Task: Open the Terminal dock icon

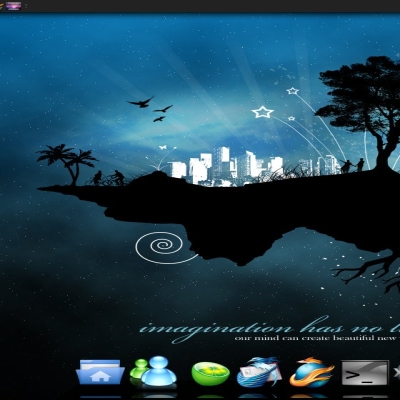Action: tap(365, 373)
